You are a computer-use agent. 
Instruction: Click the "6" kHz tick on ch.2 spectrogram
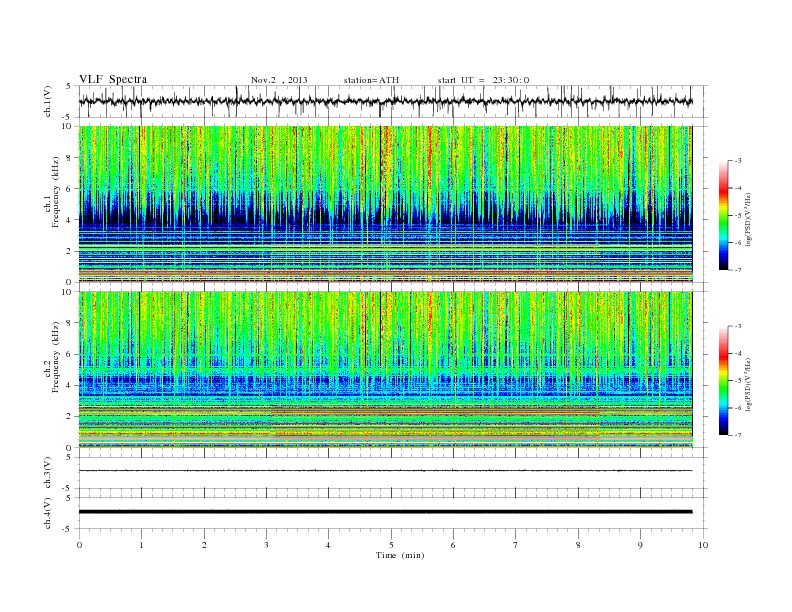[x=70, y=354]
